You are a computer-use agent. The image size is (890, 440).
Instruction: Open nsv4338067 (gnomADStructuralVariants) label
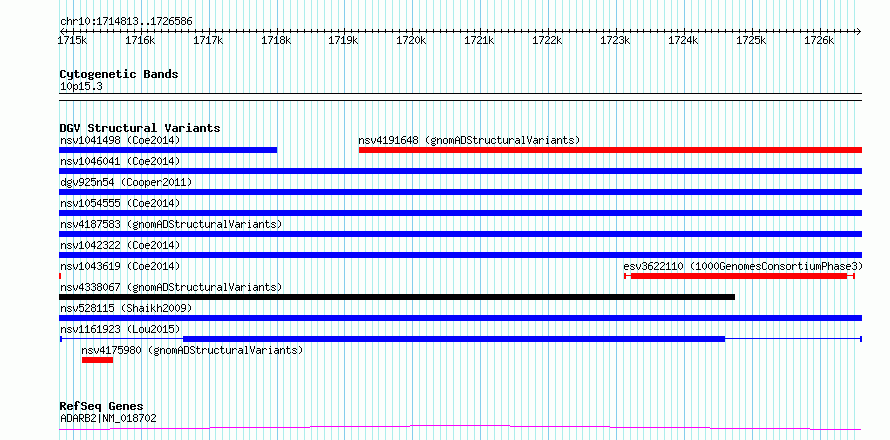click(171, 287)
